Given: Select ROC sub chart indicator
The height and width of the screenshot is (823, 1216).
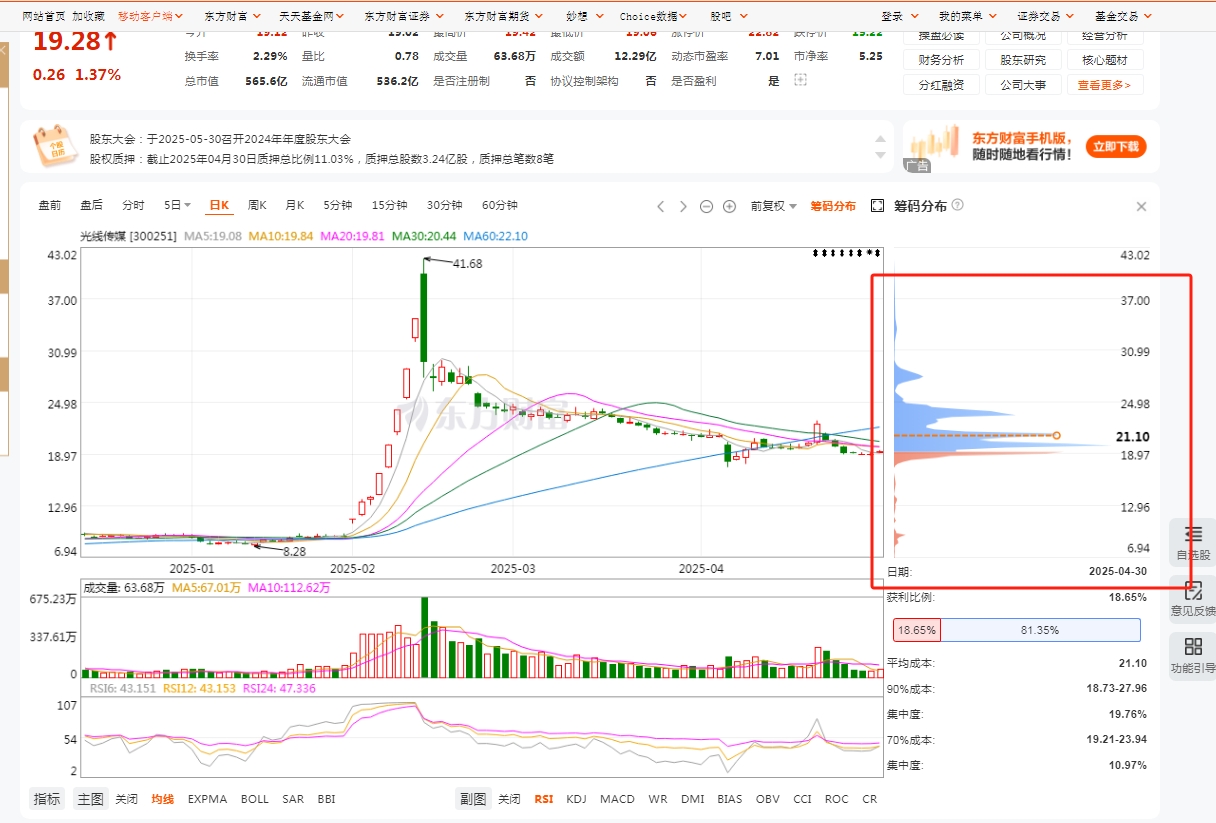Looking at the screenshot, I should (x=836, y=799).
